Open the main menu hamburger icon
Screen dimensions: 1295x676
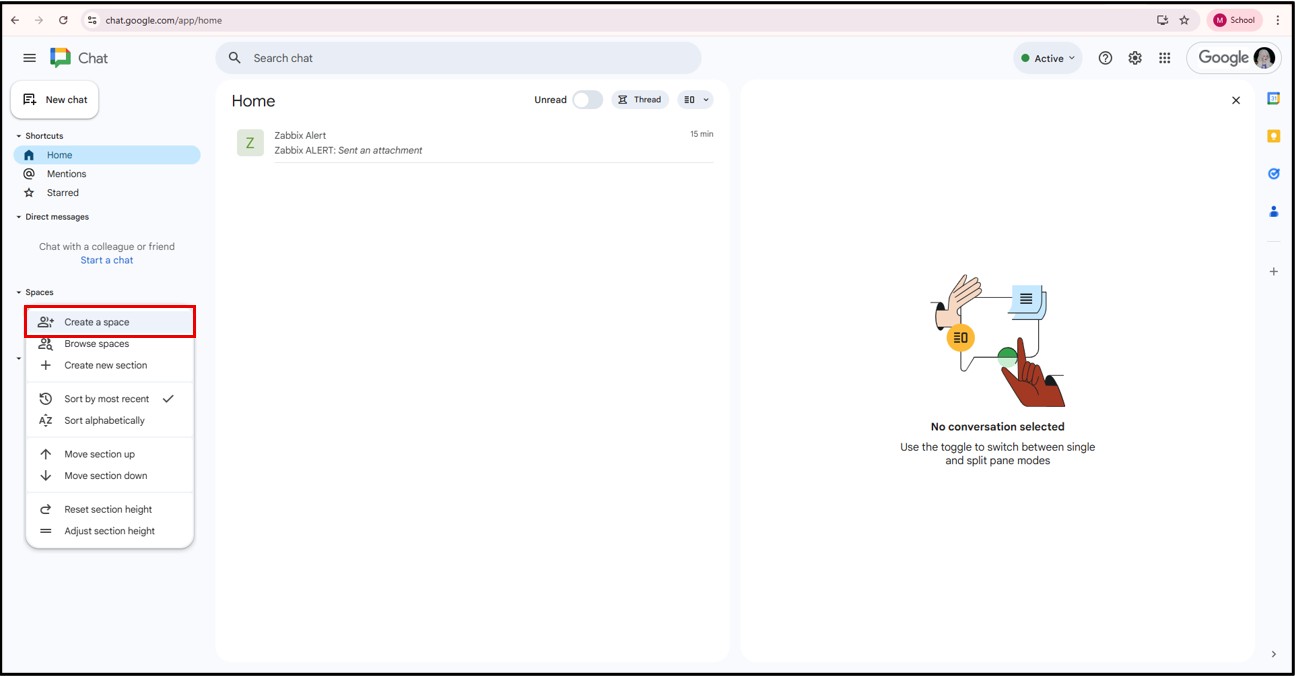[29, 58]
